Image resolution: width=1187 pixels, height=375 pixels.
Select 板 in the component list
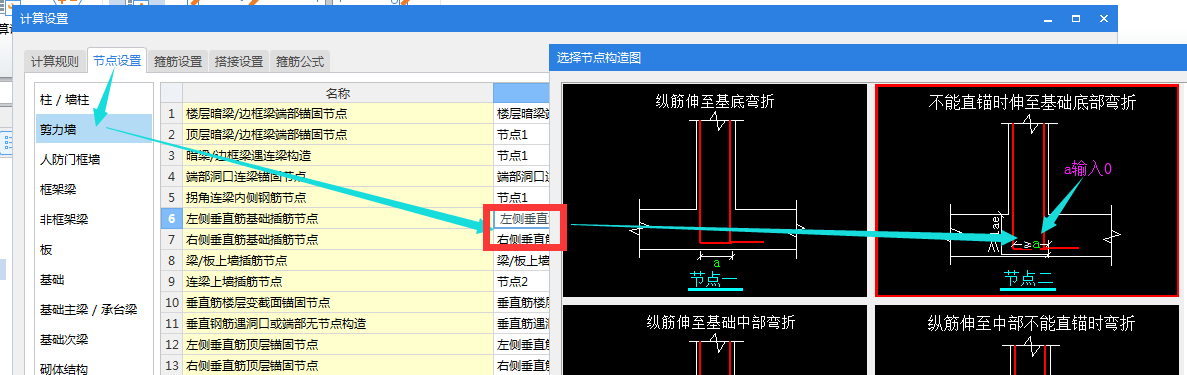[94, 250]
